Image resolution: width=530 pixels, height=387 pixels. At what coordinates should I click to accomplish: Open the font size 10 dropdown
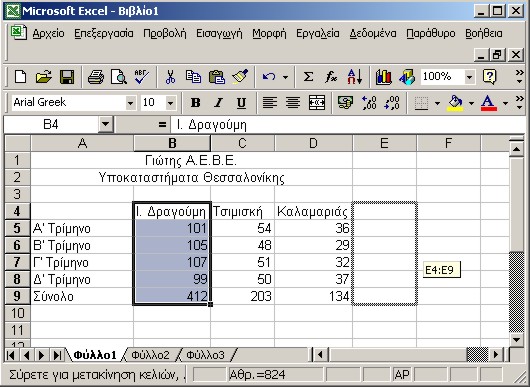(170, 102)
